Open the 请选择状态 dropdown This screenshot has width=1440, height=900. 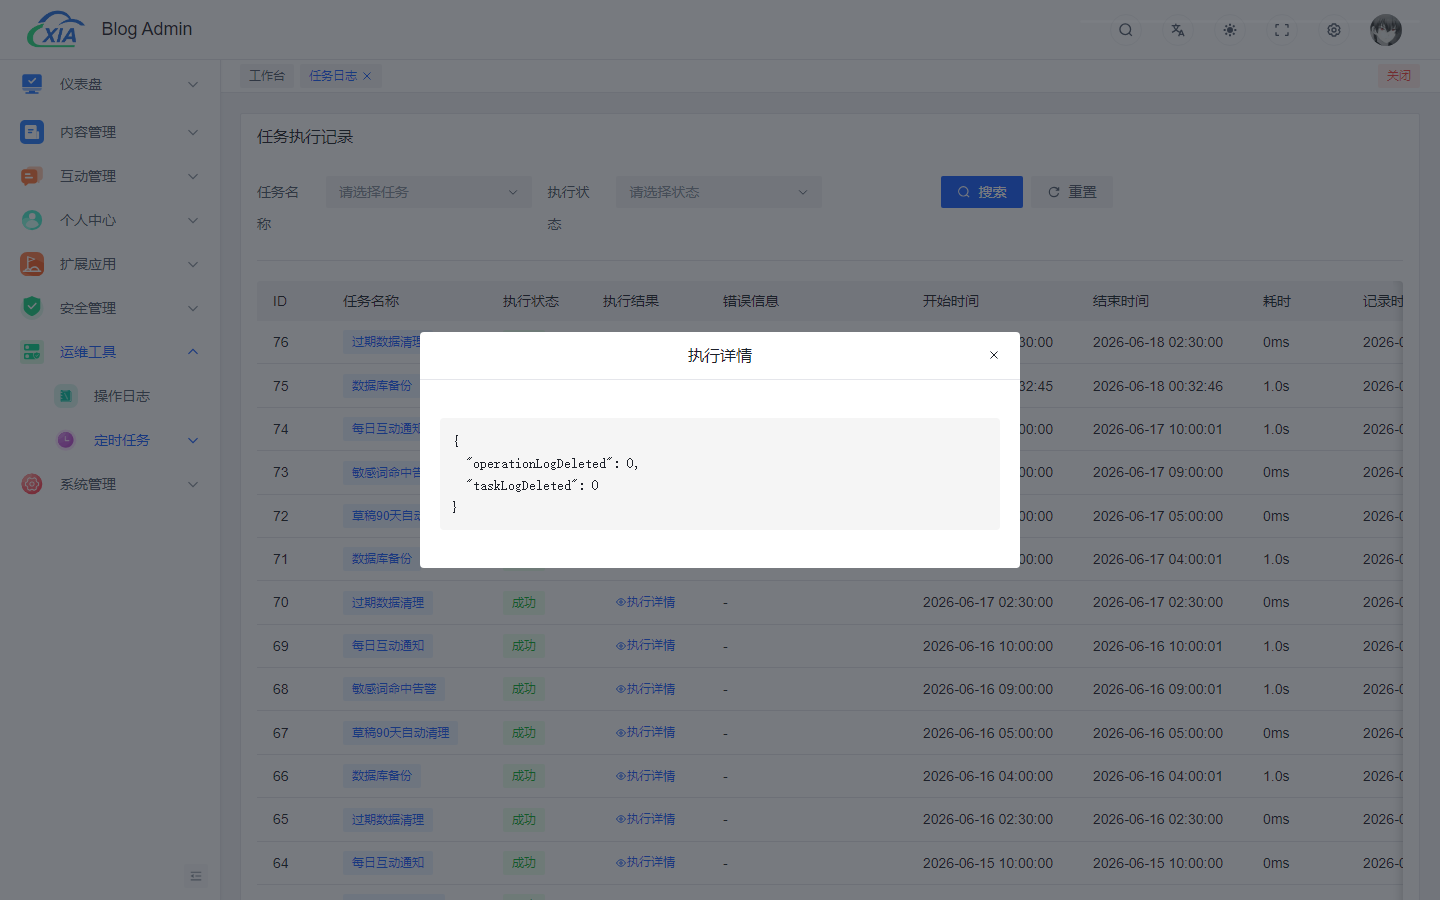pyautogui.click(x=719, y=192)
